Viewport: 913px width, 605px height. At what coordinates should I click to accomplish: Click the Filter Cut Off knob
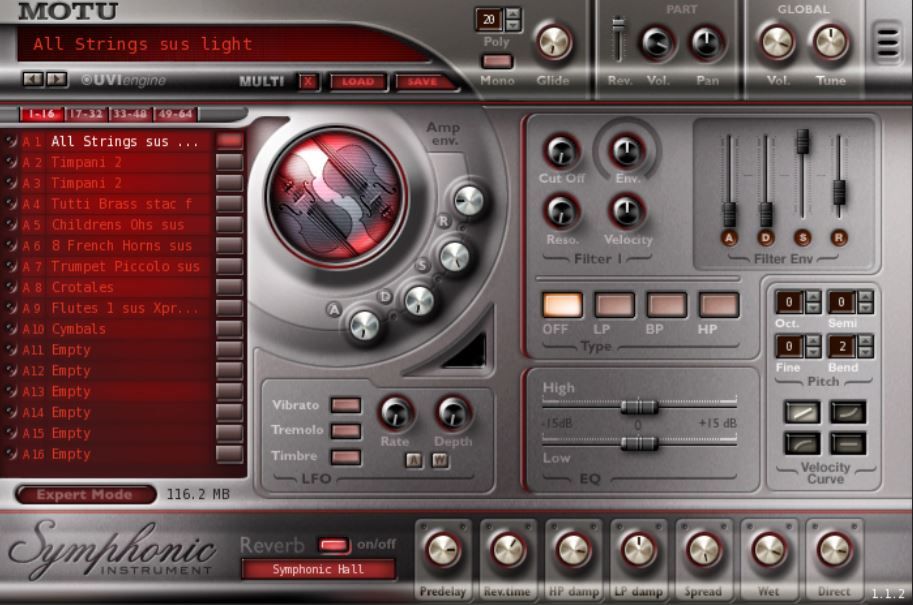pyautogui.click(x=561, y=151)
